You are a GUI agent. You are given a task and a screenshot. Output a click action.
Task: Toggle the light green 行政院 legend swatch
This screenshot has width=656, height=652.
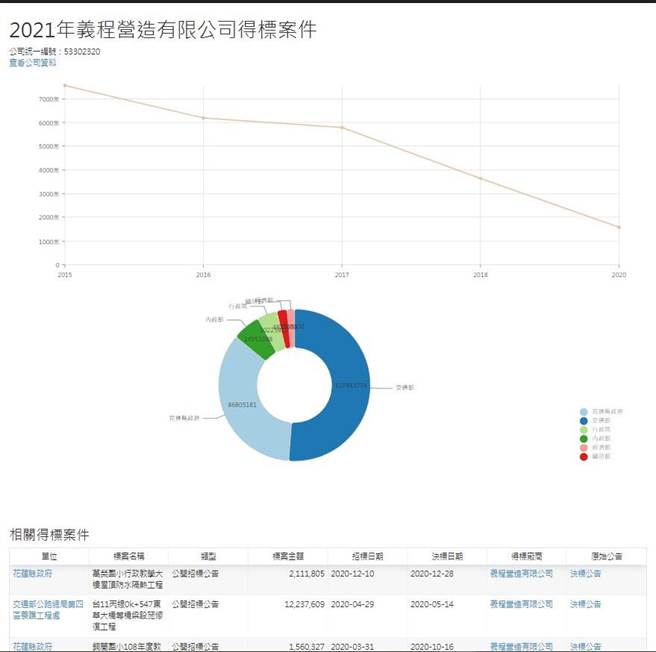tap(584, 430)
